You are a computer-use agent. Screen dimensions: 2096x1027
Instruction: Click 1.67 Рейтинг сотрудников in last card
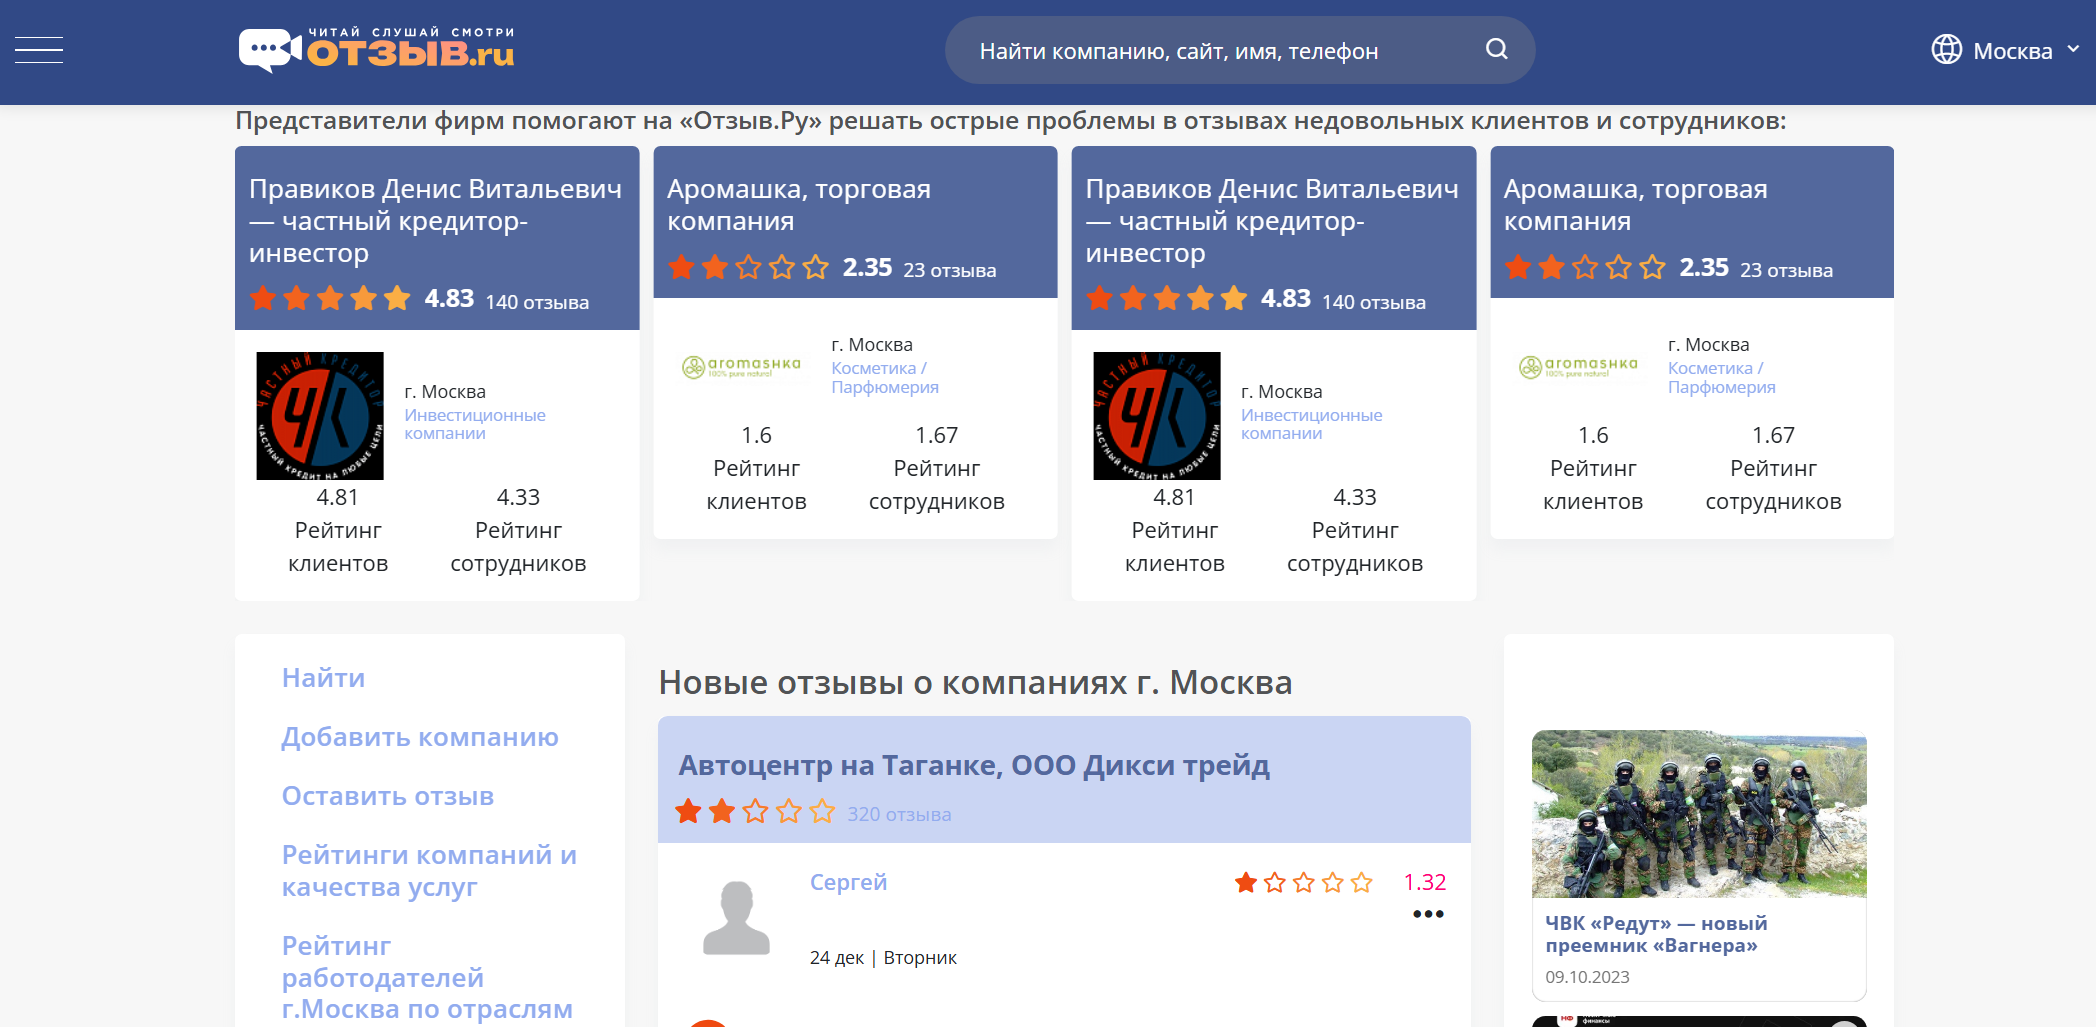pos(1773,468)
